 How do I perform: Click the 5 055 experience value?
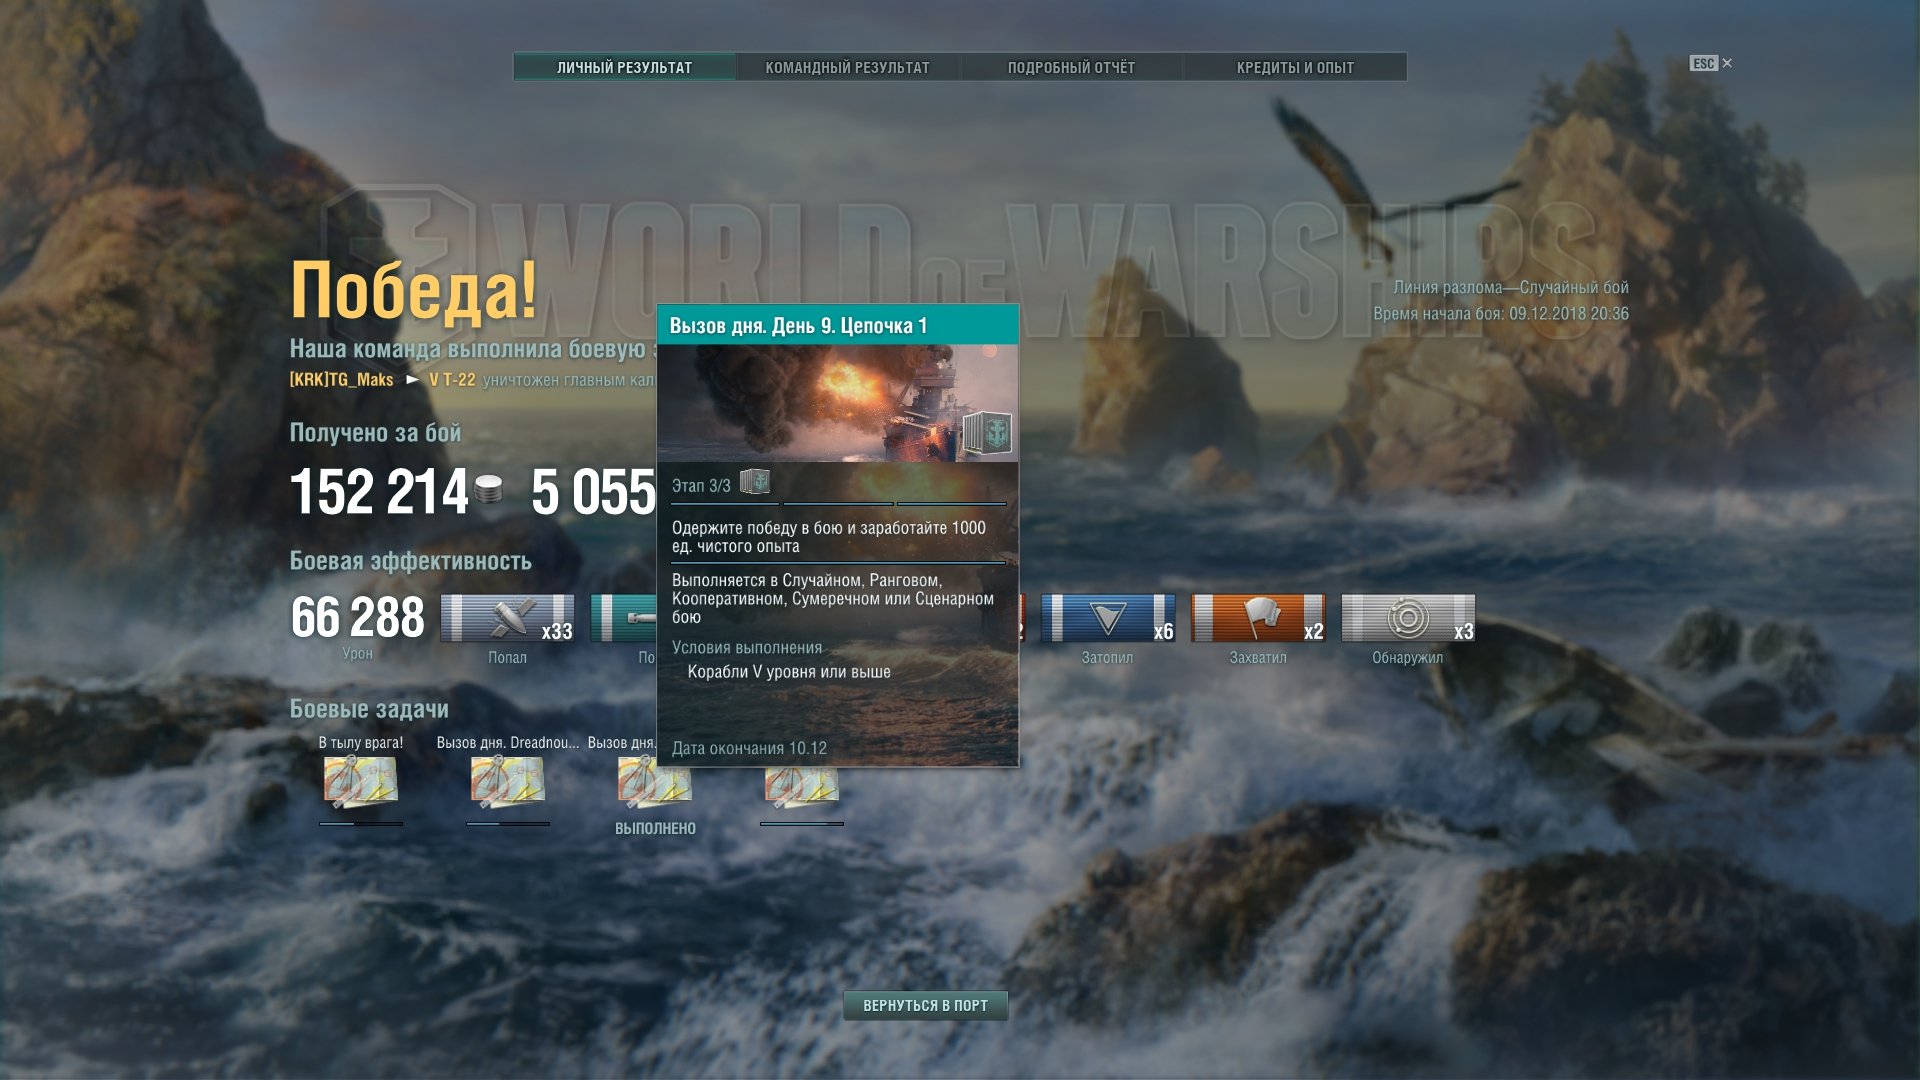coord(593,492)
